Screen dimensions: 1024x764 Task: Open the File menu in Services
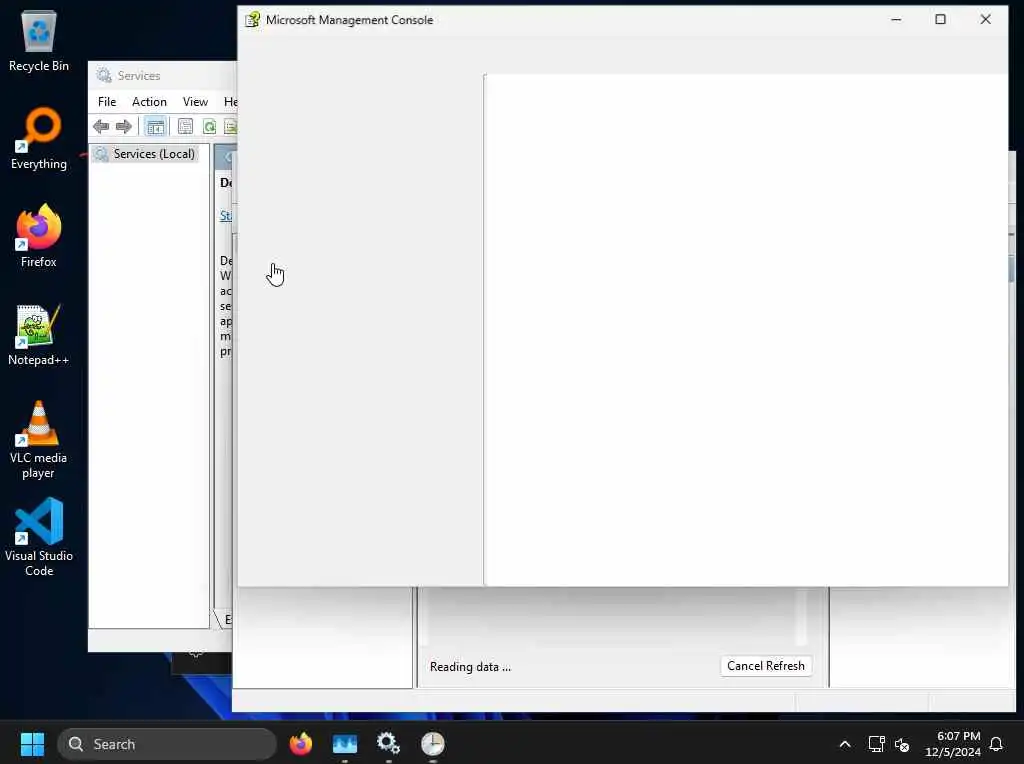pyautogui.click(x=106, y=102)
